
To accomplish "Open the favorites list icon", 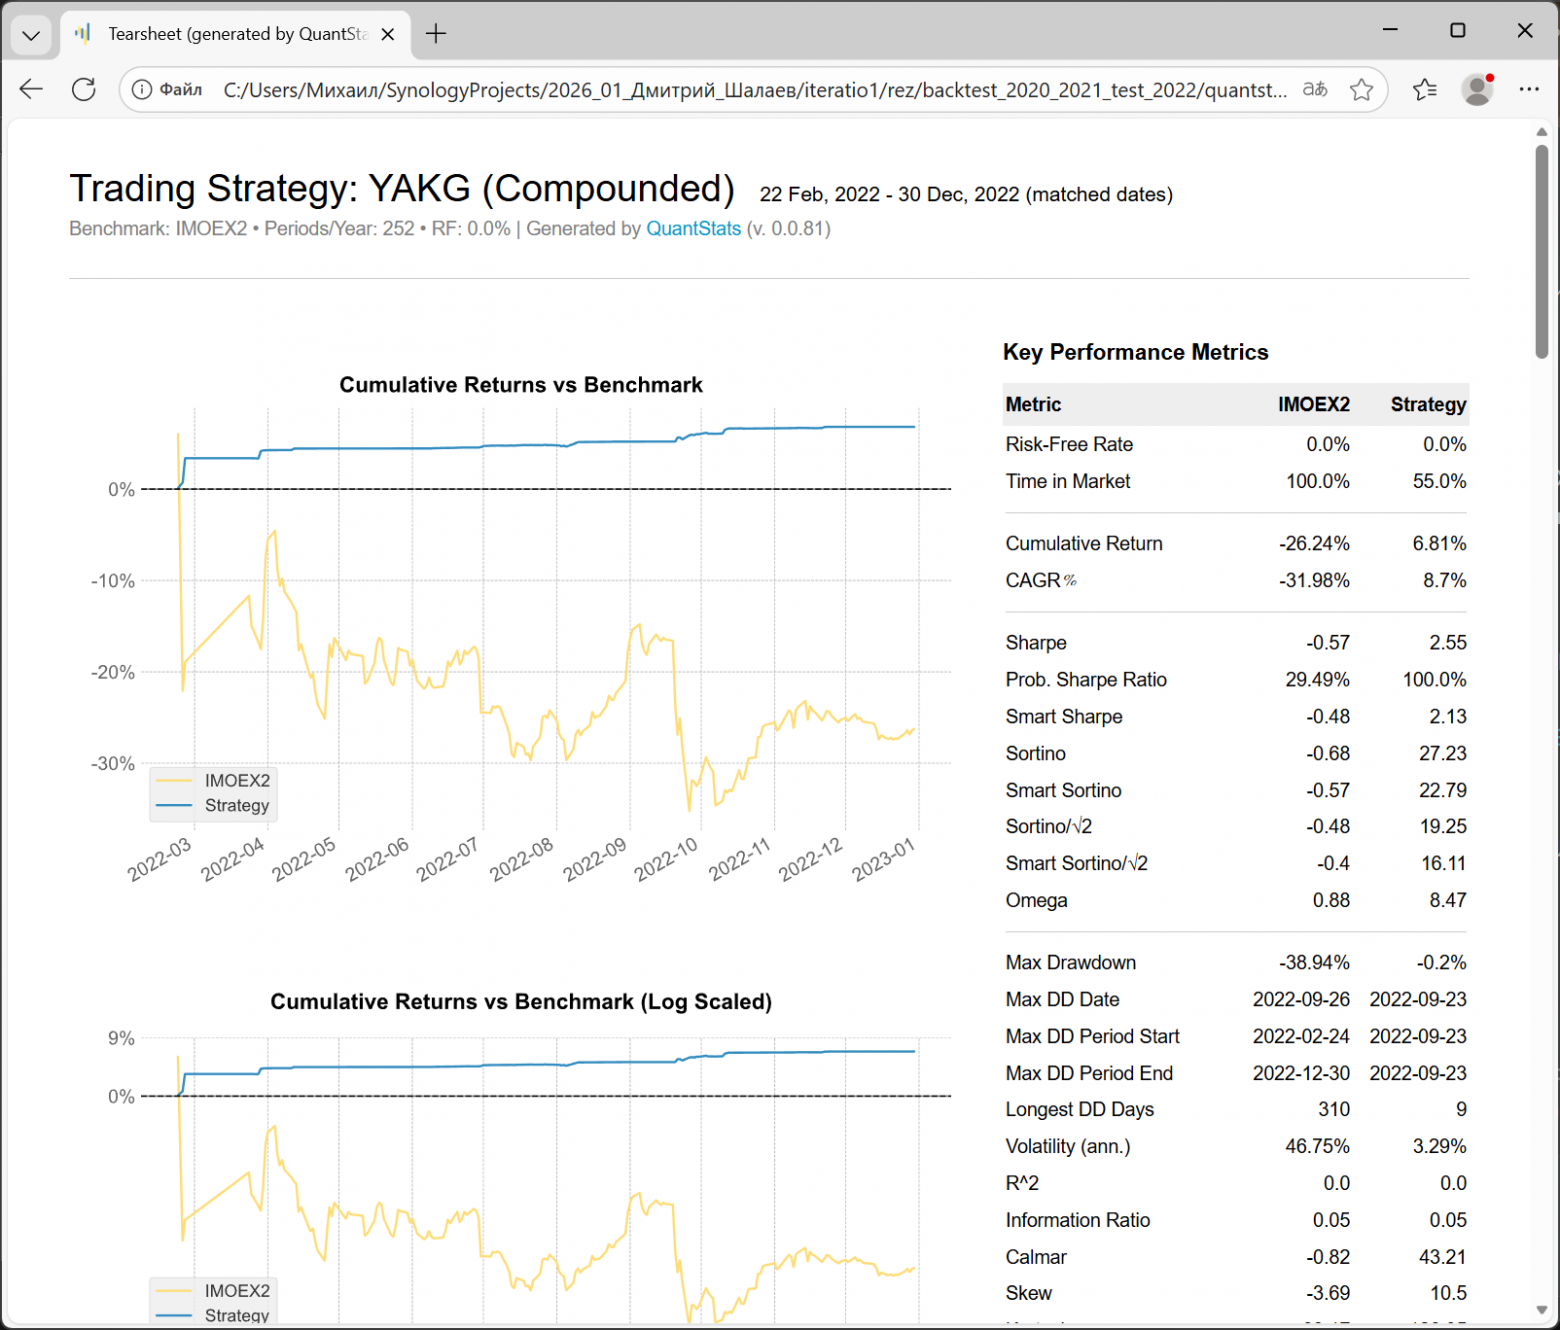I will point(1425,90).
